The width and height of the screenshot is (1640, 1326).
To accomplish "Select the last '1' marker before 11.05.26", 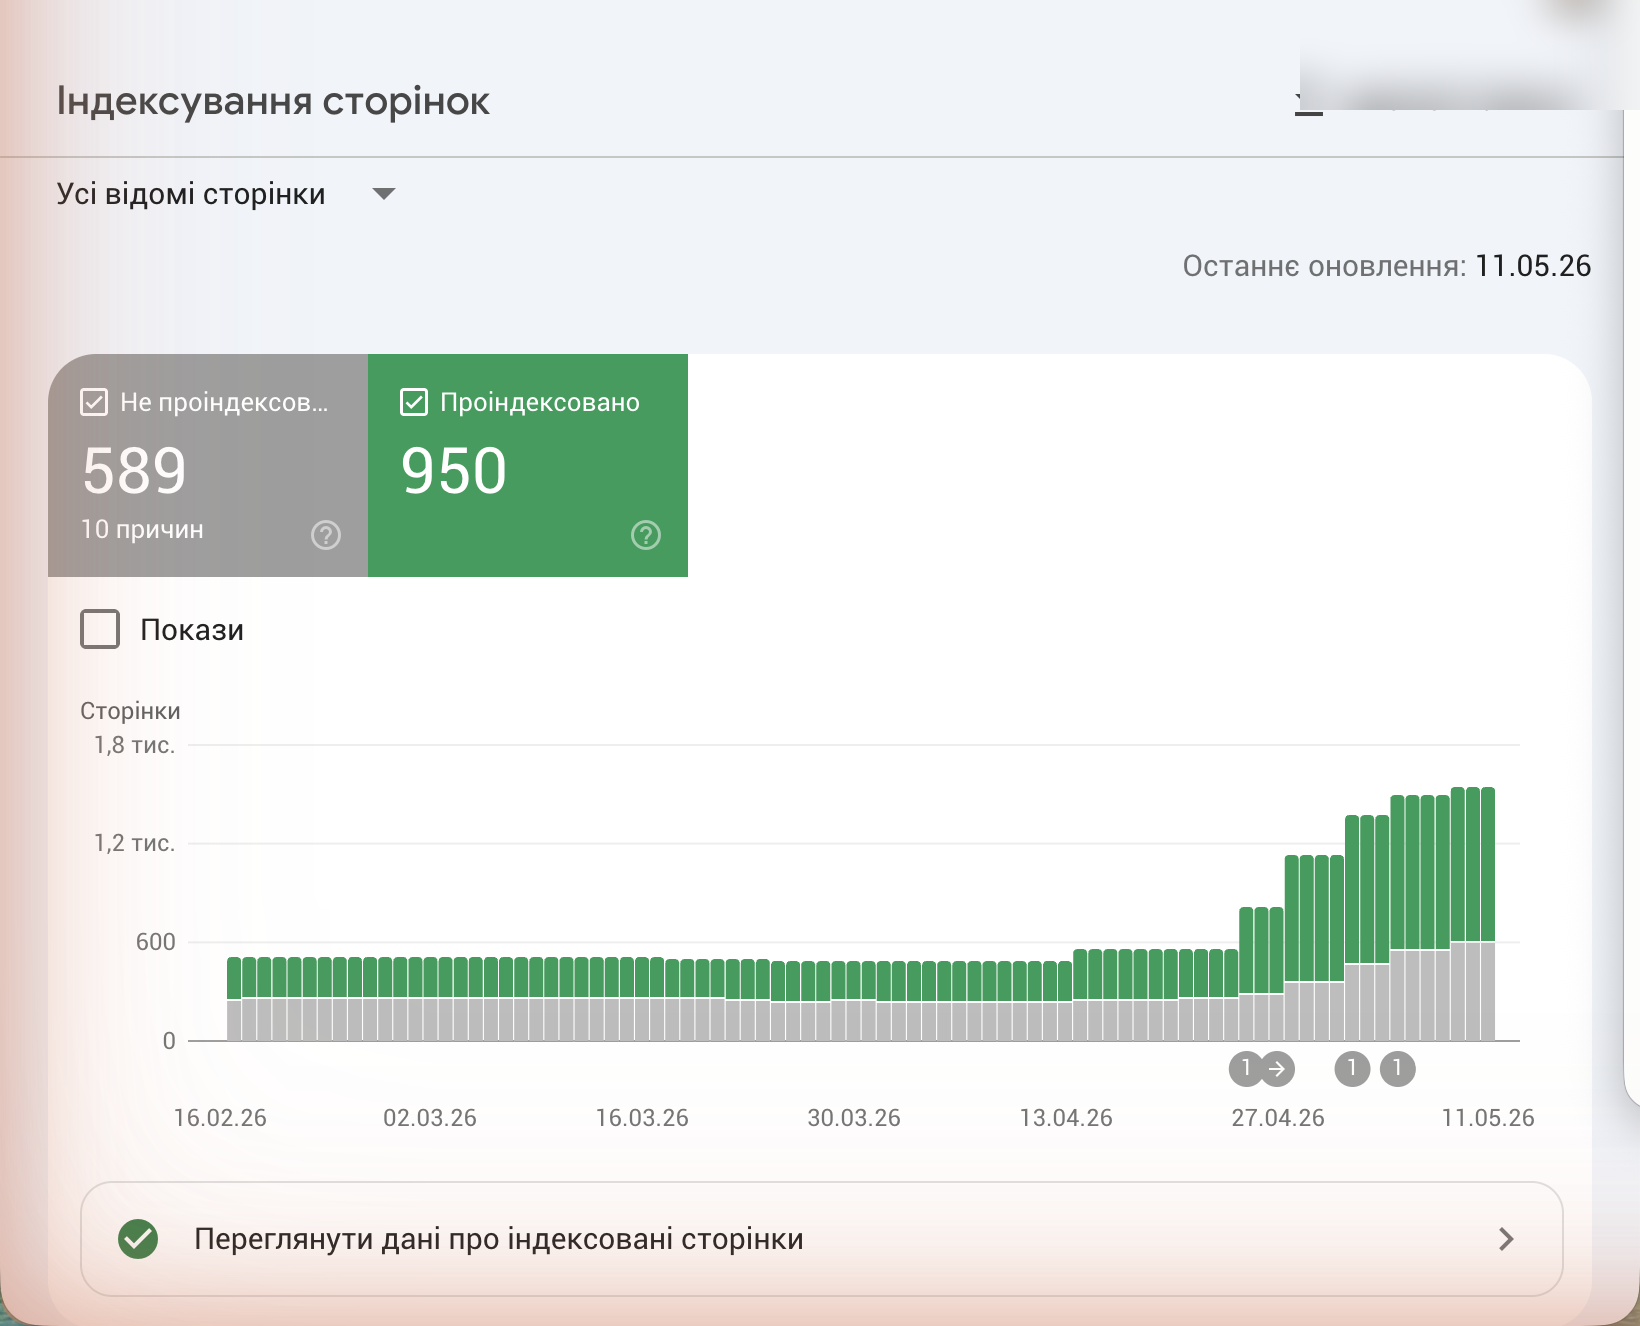I will [x=1398, y=1069].
